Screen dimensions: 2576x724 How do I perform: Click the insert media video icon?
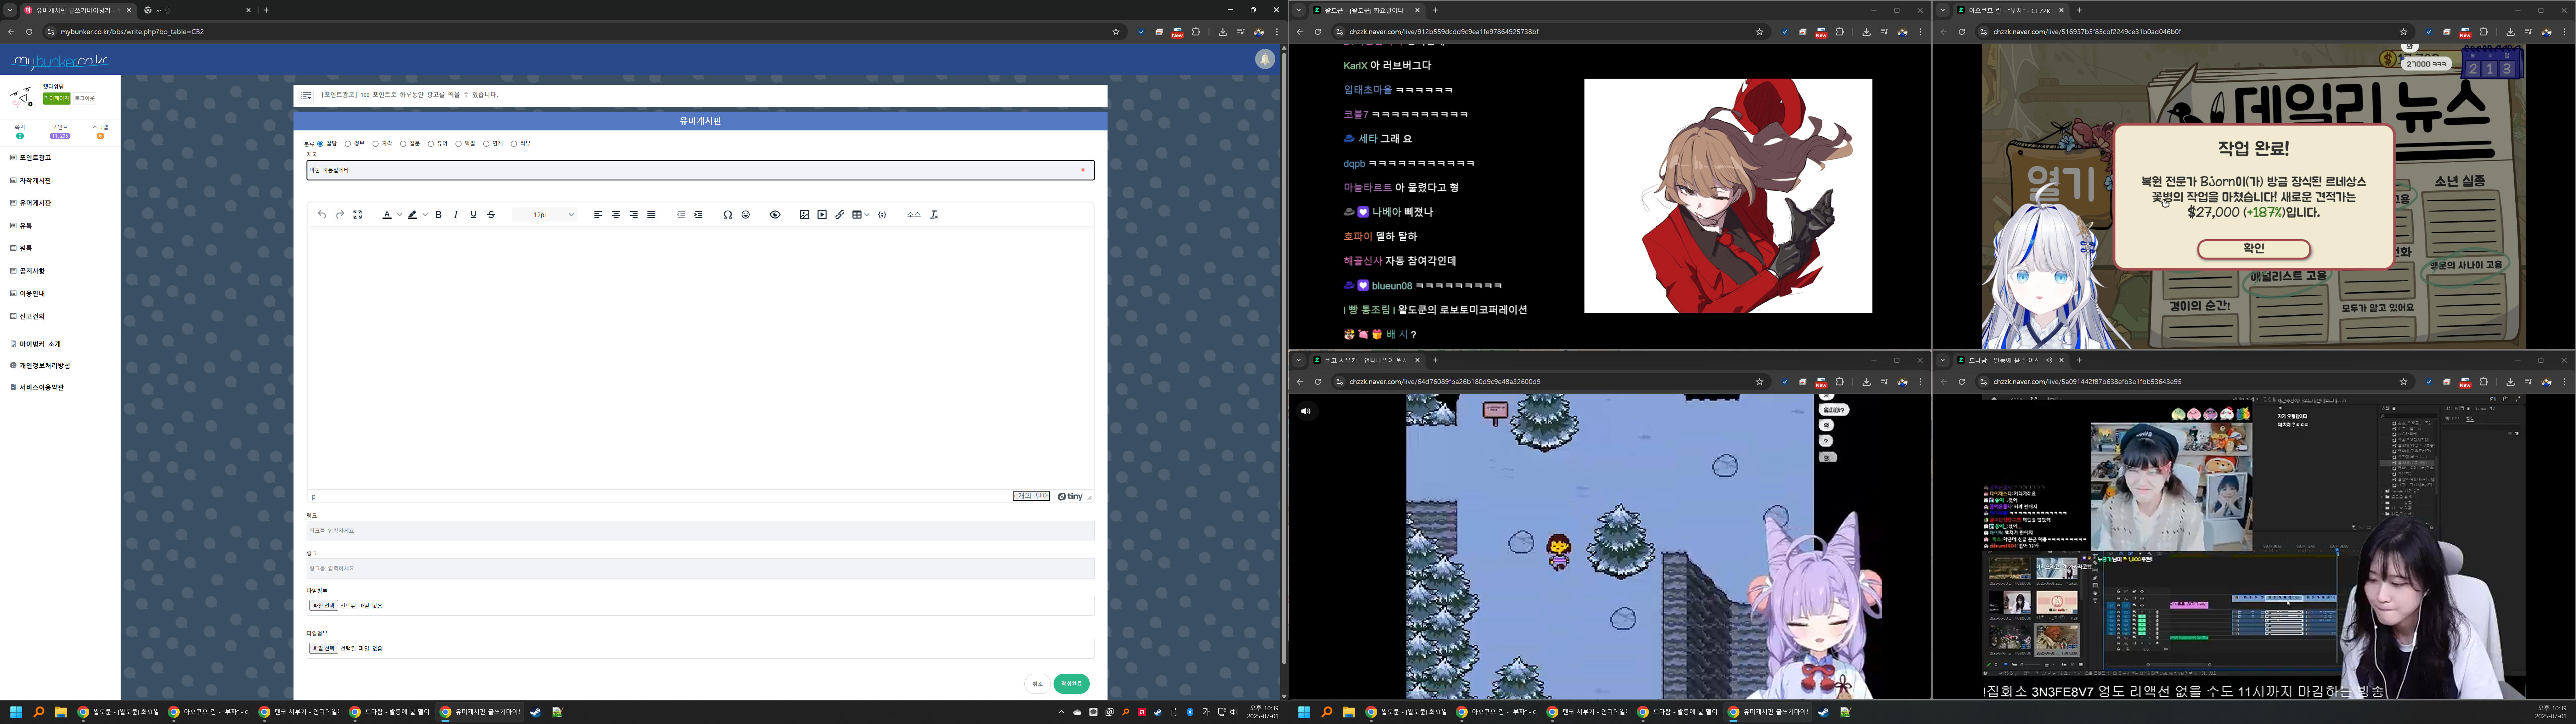[822, 215]
